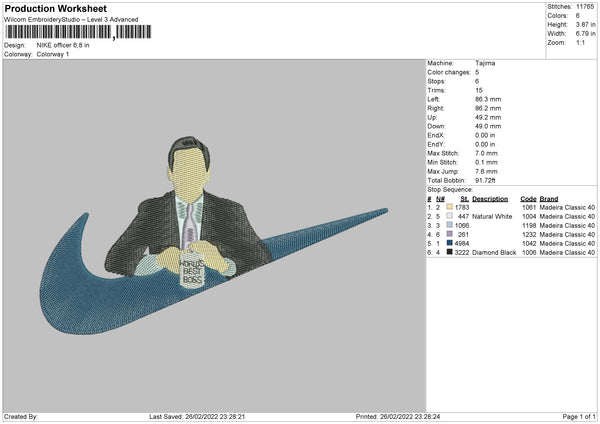Viewport: 600px width, 424px height.
Task: Click the 'Production Worksheet' title
Action: [55, 8]
